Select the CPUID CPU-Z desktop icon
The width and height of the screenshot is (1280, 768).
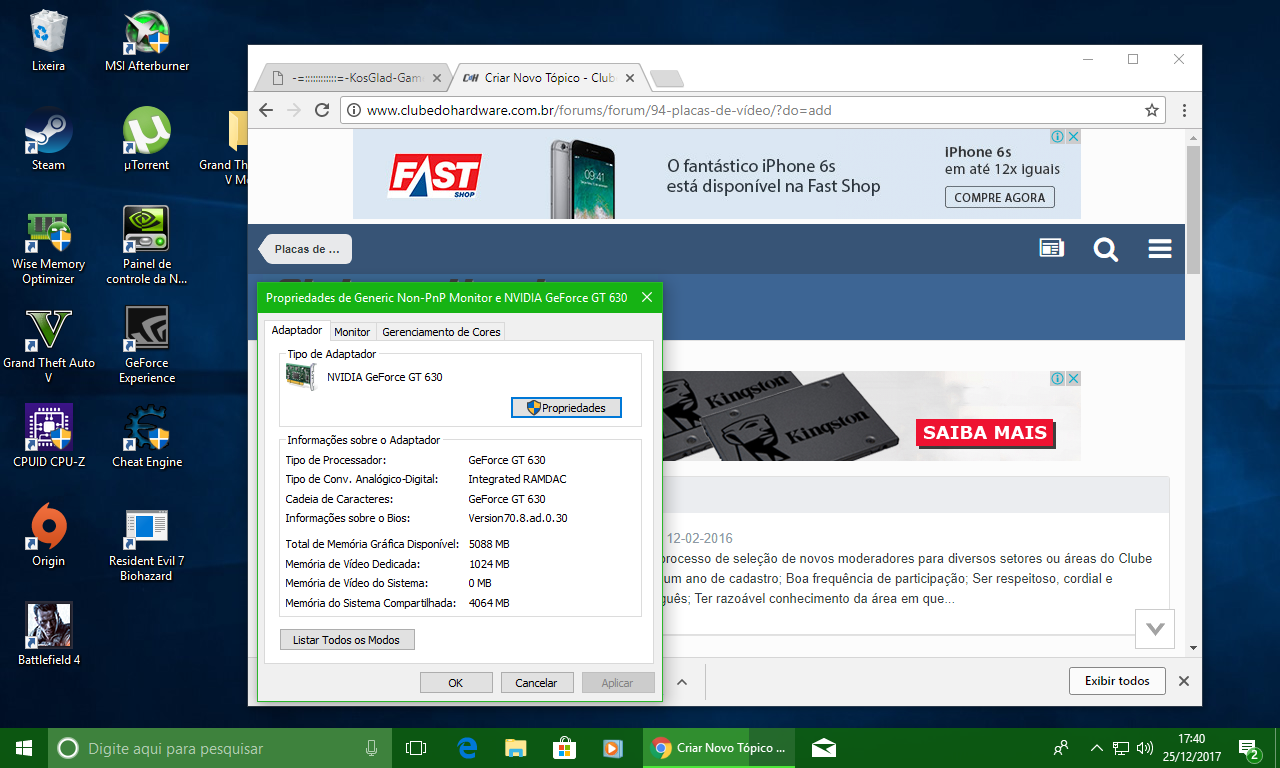click(x=48, y=436)
